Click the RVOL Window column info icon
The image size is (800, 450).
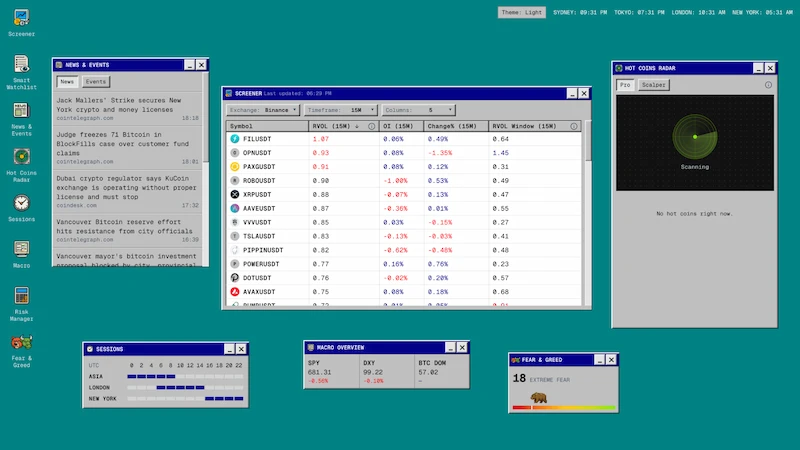click(x=574, y=126)
